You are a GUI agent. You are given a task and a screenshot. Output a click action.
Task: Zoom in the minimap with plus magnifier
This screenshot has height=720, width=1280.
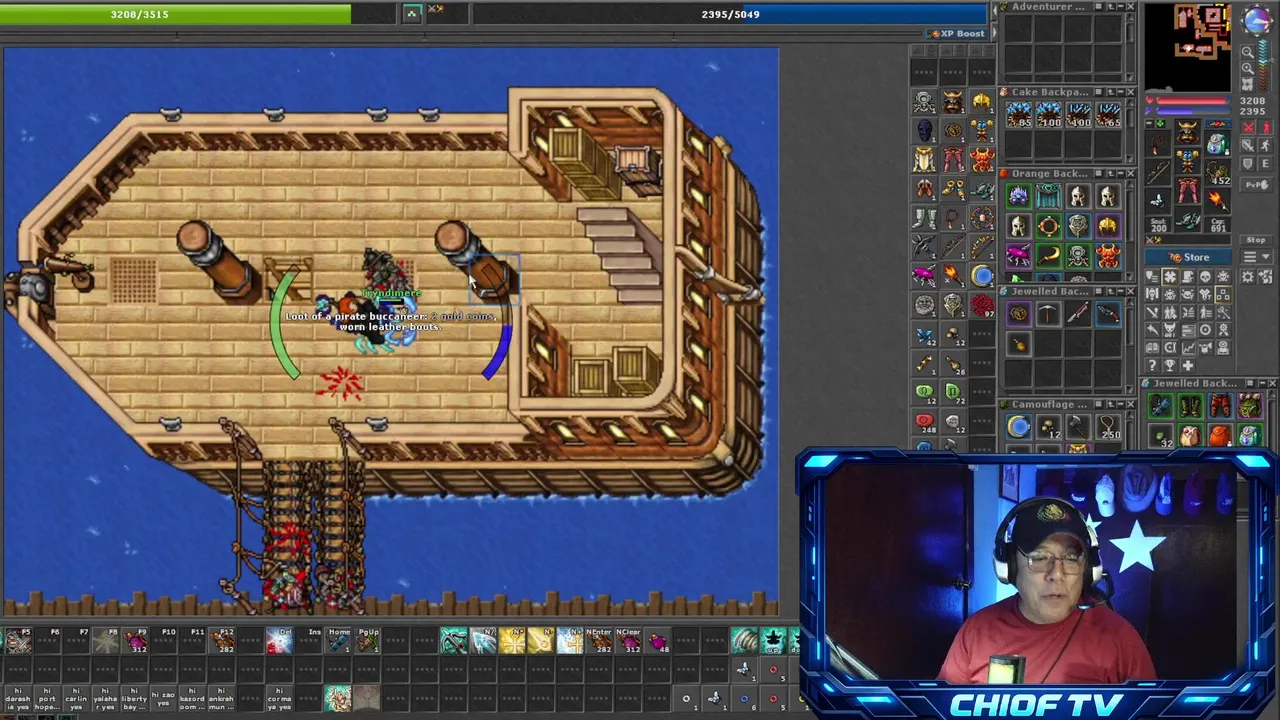tap(1248, 68)
